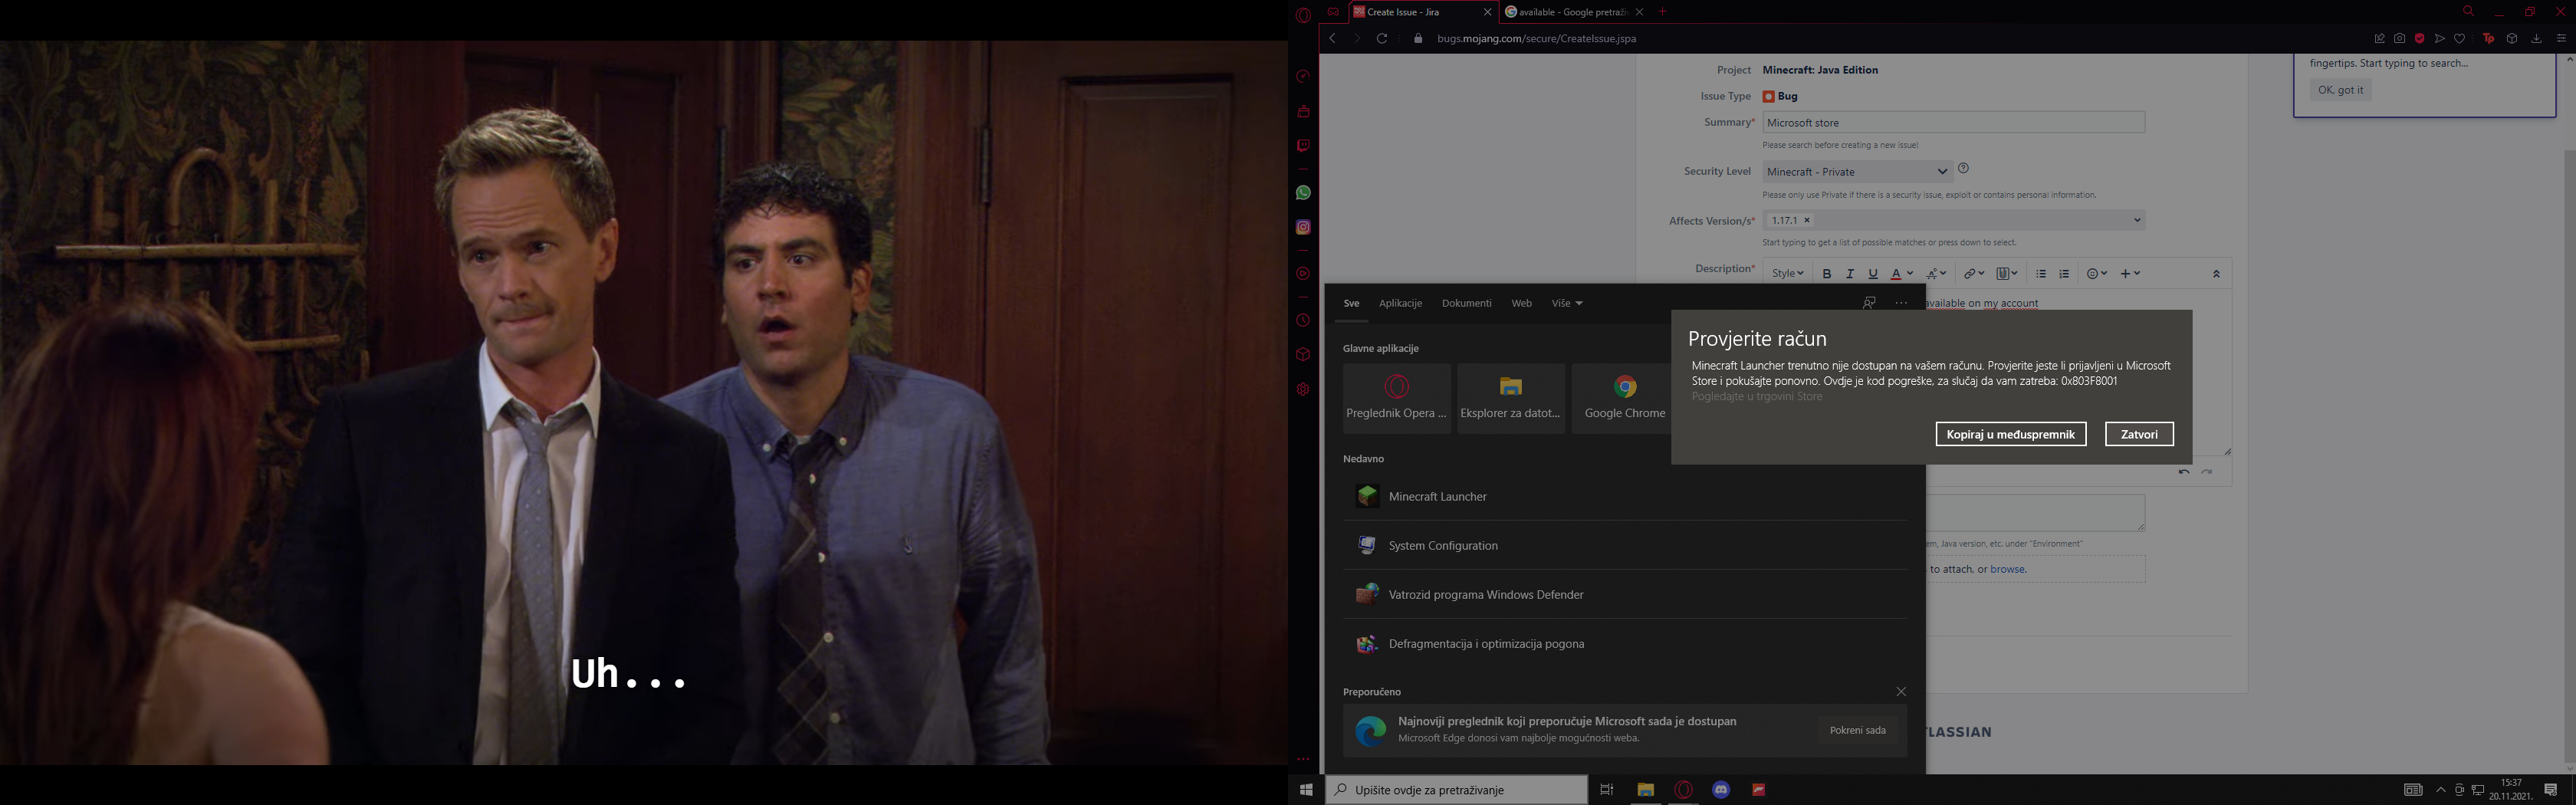Screen dimensions: 2576x805
Task: Click Pokreni sada for Microsoft Edge
Action: tap(1857, 730)
